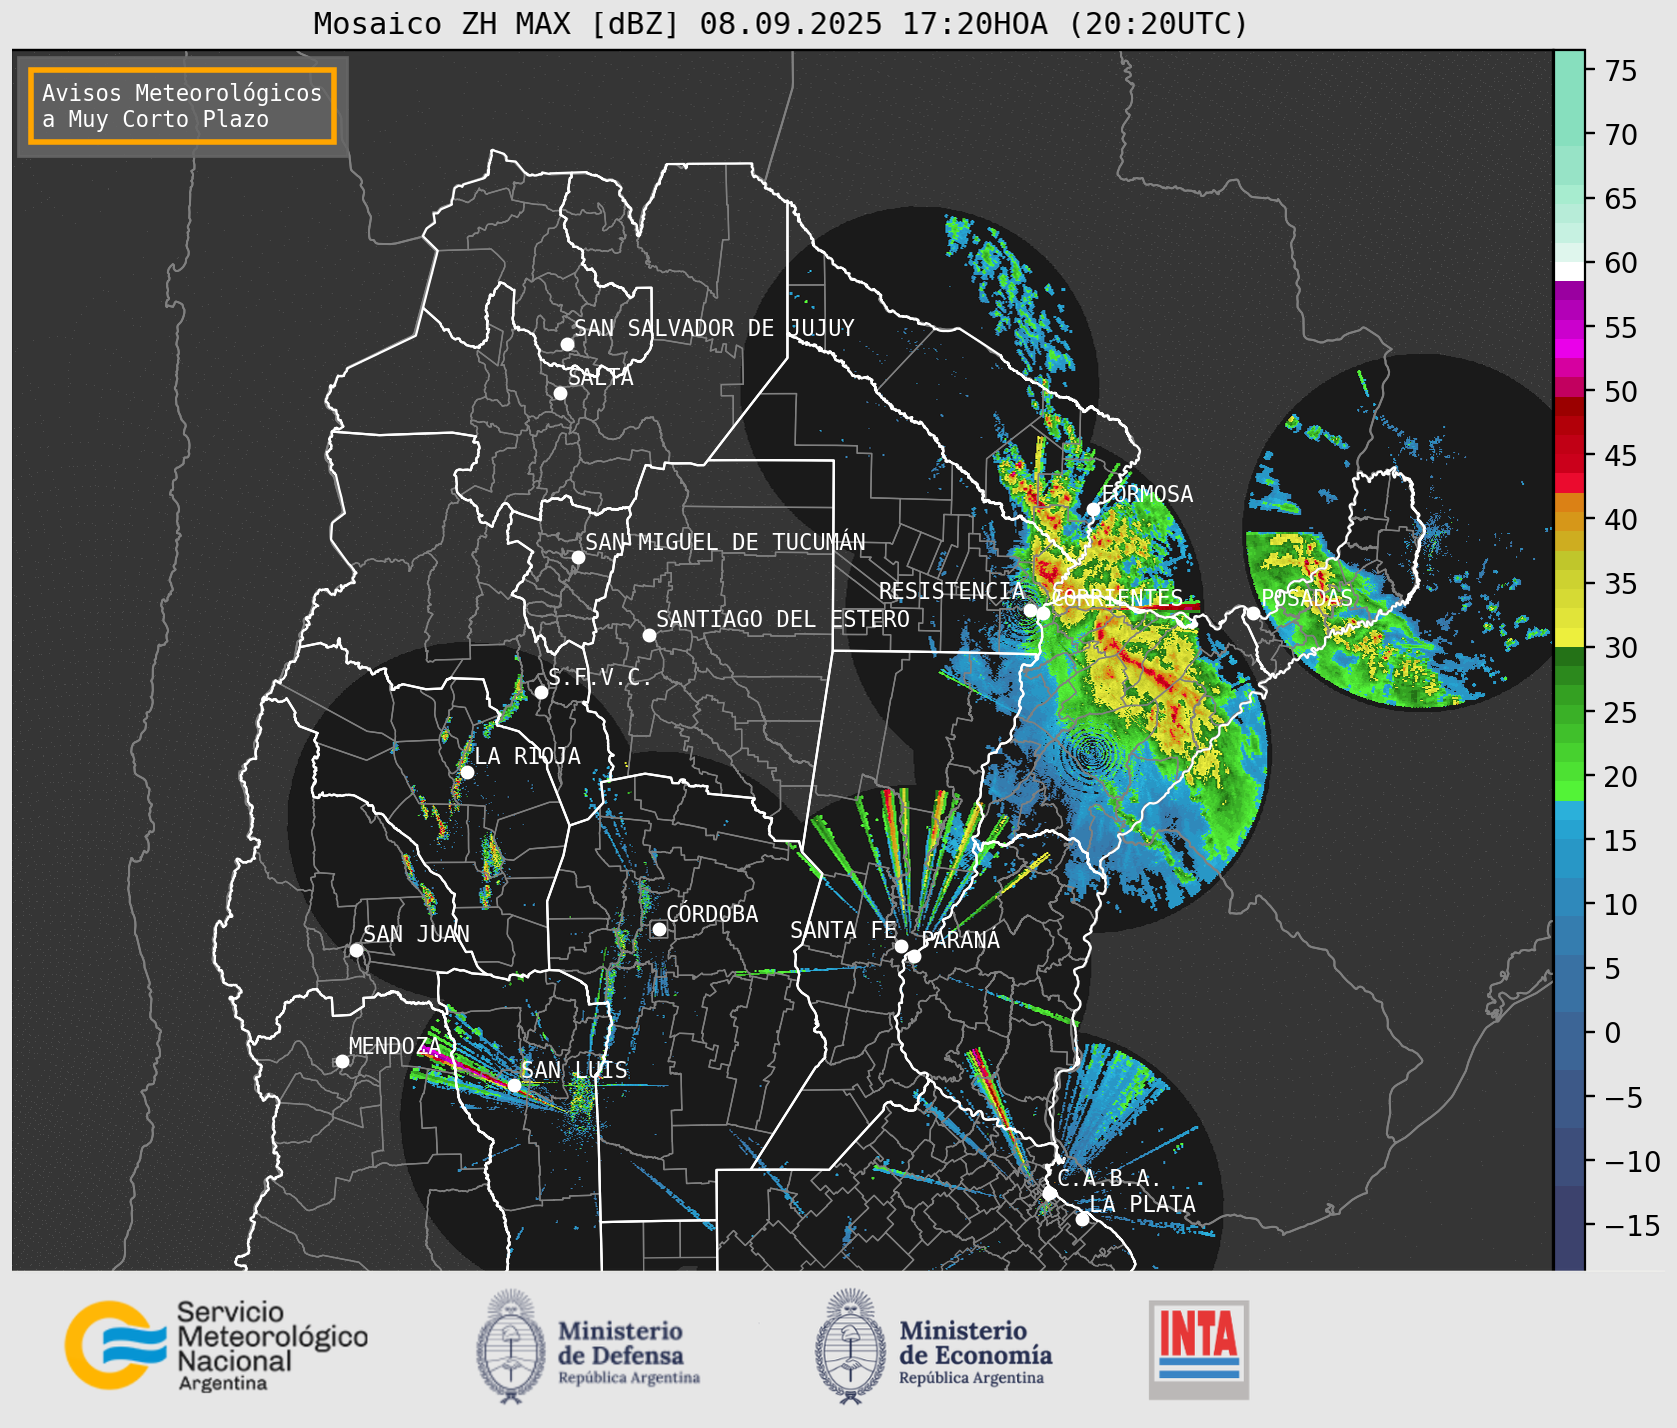Click the Posadas city marker dot
This screenshot has height=1428, width=1677.
coord(1253,613)
